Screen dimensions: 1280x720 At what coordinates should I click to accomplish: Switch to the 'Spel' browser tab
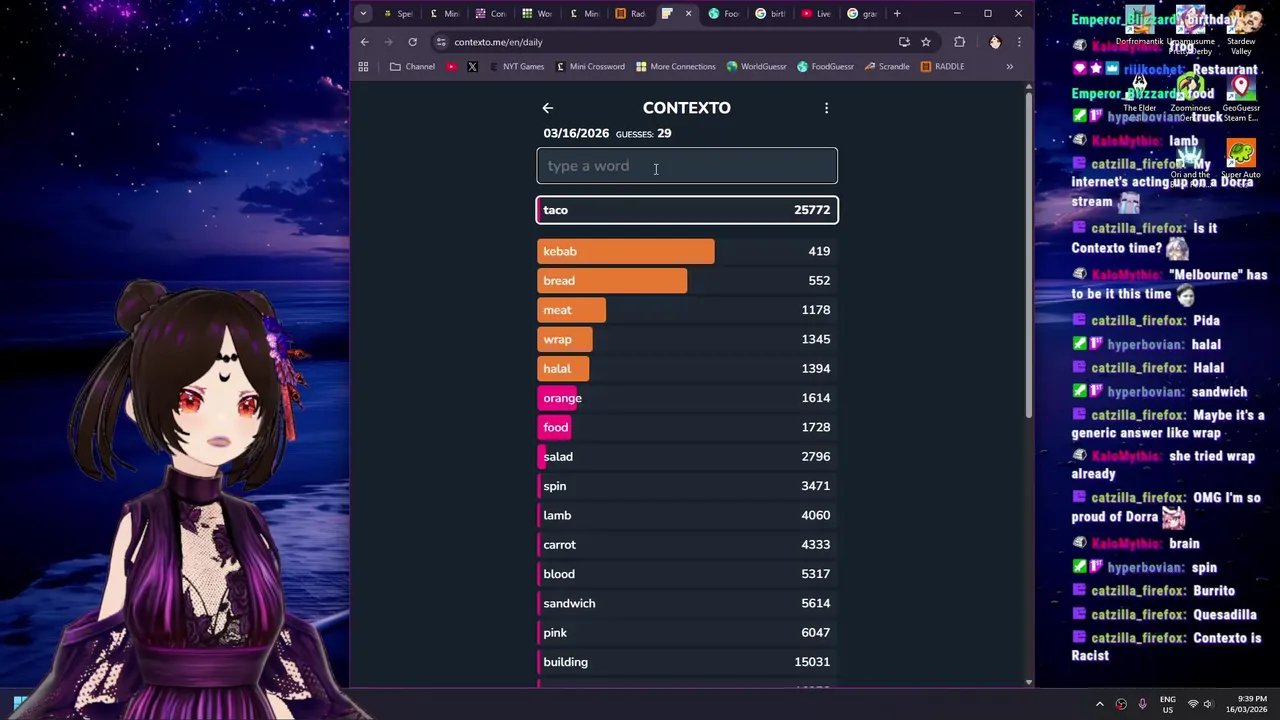click(x=396, y=13)
